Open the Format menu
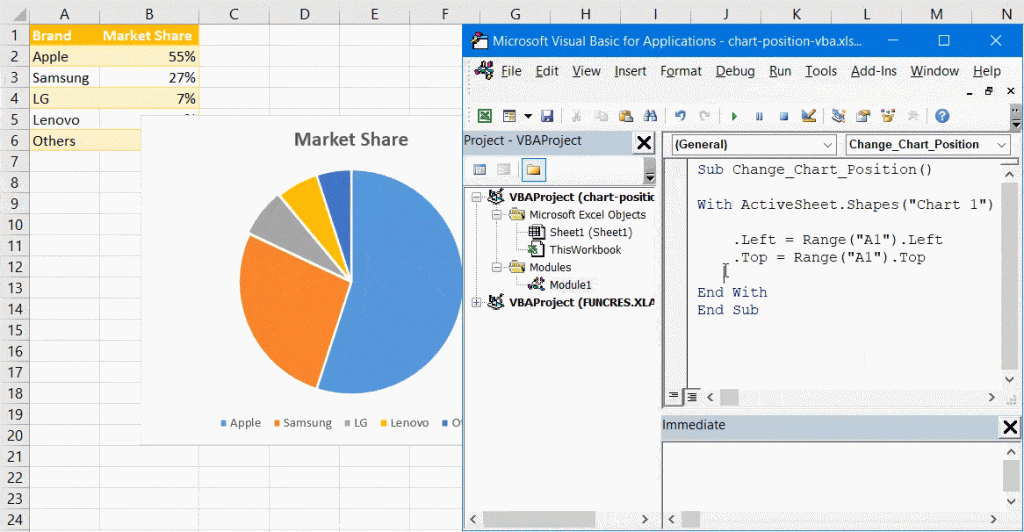 (680, 71)
